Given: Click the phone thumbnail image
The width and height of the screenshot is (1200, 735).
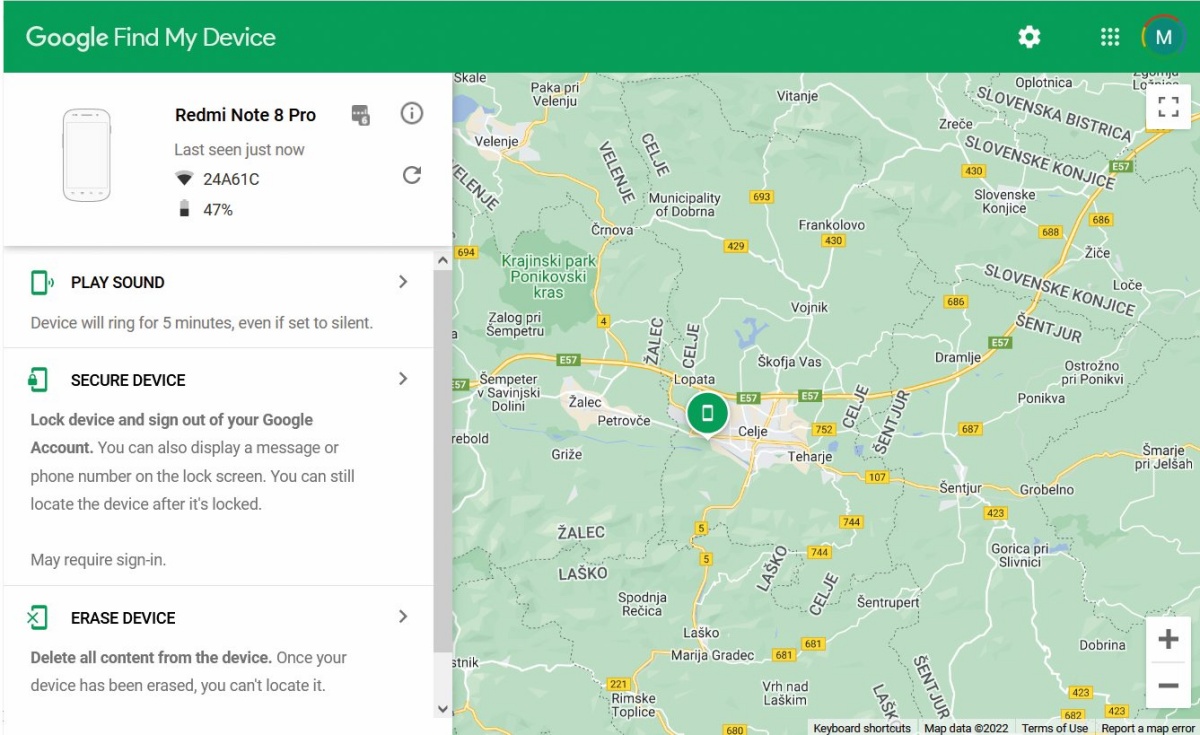Looking at the screenshot, I should point(87,155).
